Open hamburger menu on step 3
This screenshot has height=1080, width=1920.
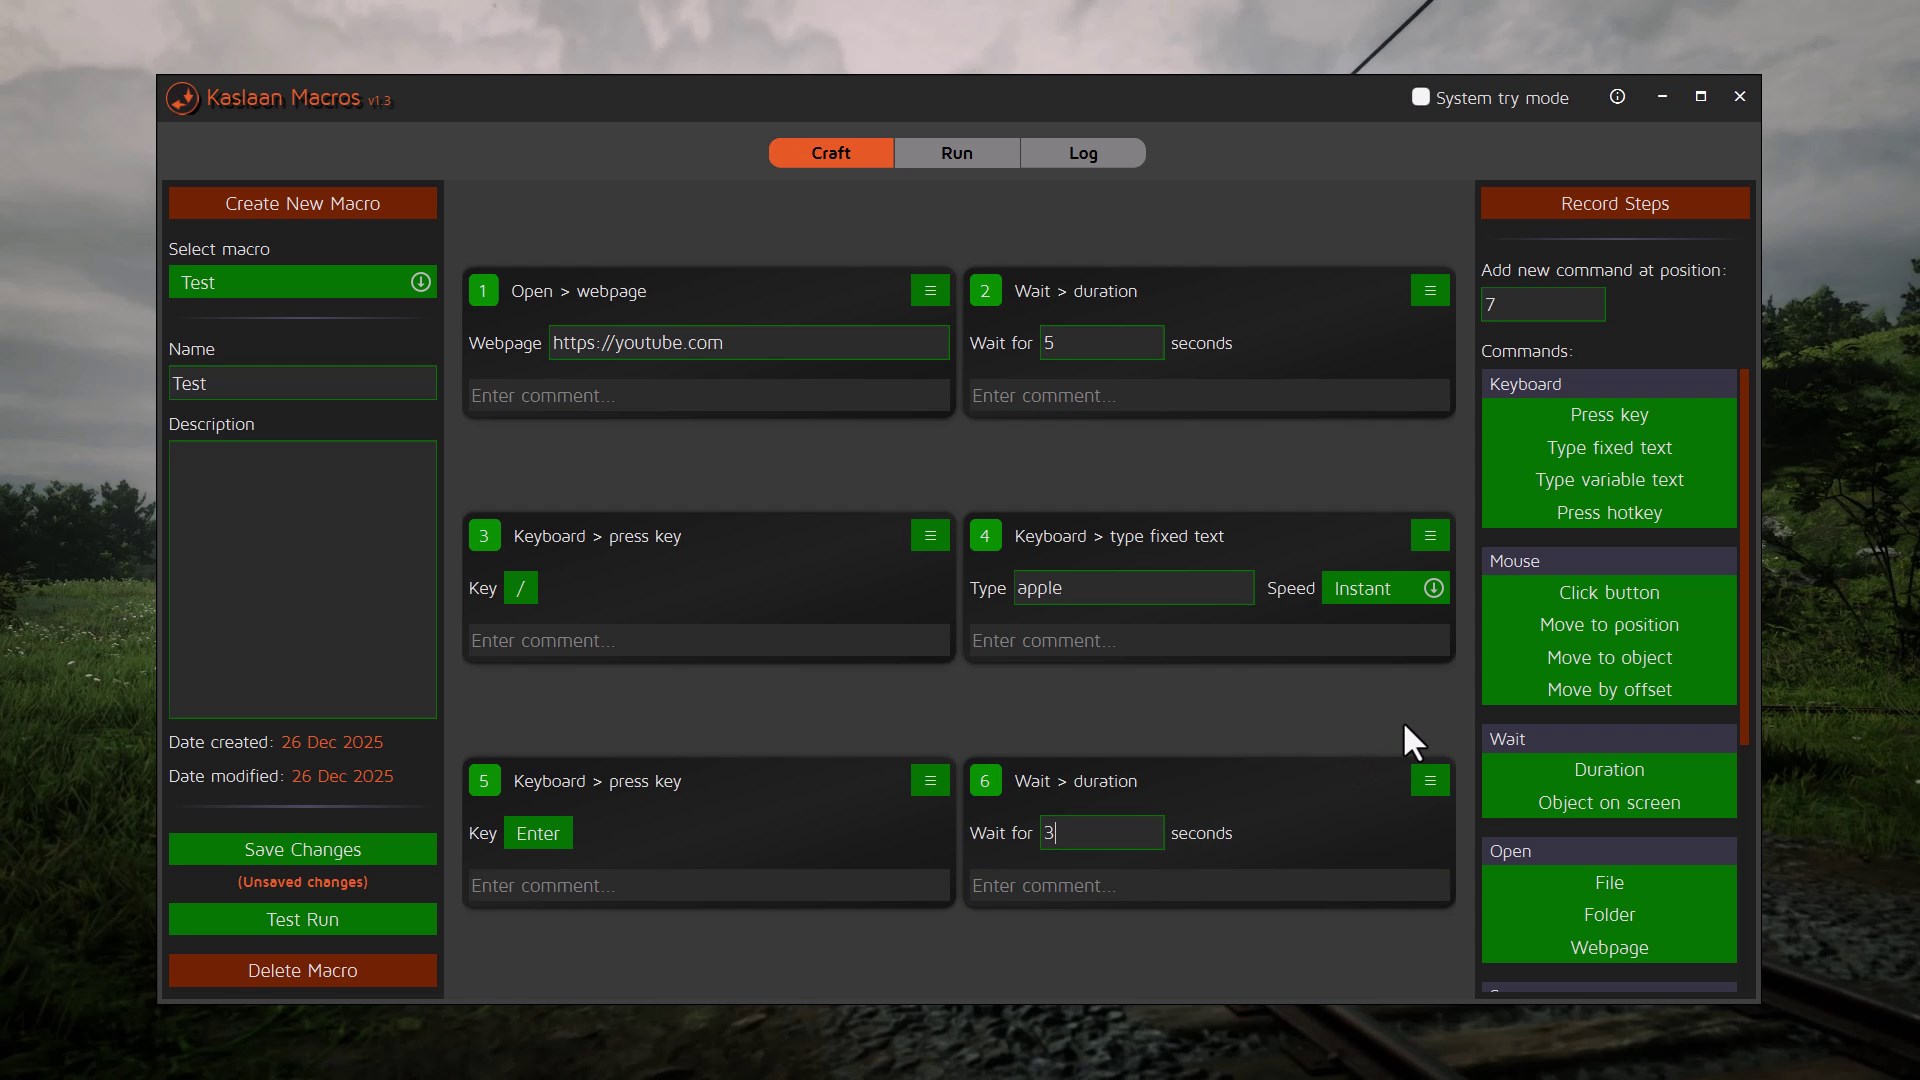click(x=930, y=536)
